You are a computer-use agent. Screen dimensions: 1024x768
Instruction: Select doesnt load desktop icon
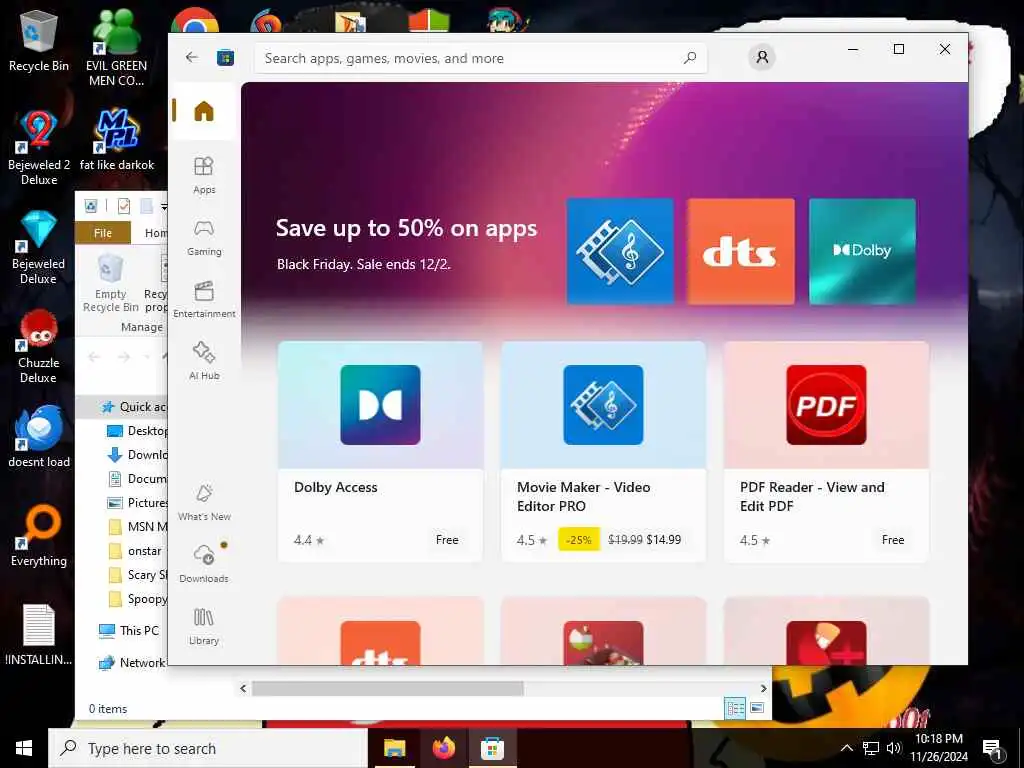pos(39,436)
